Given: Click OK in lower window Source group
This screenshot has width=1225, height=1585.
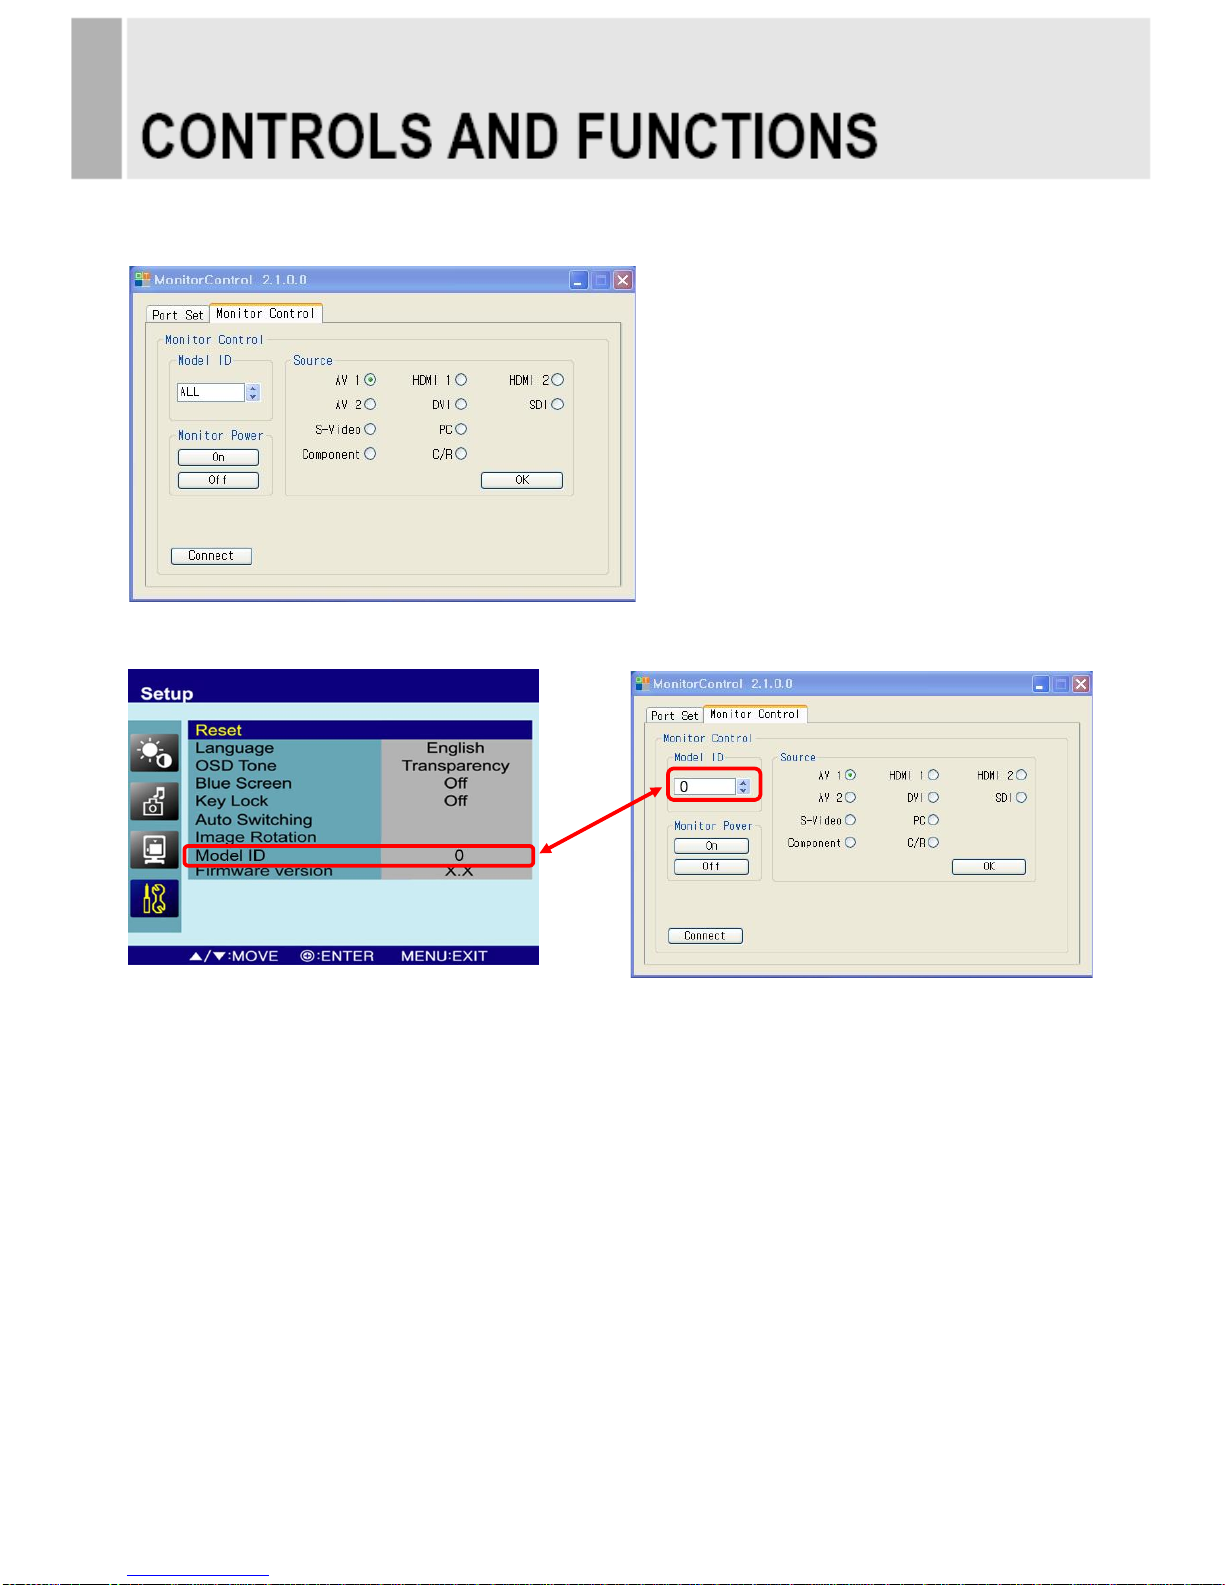Looking at the screenshot, I should coord(989,867).
